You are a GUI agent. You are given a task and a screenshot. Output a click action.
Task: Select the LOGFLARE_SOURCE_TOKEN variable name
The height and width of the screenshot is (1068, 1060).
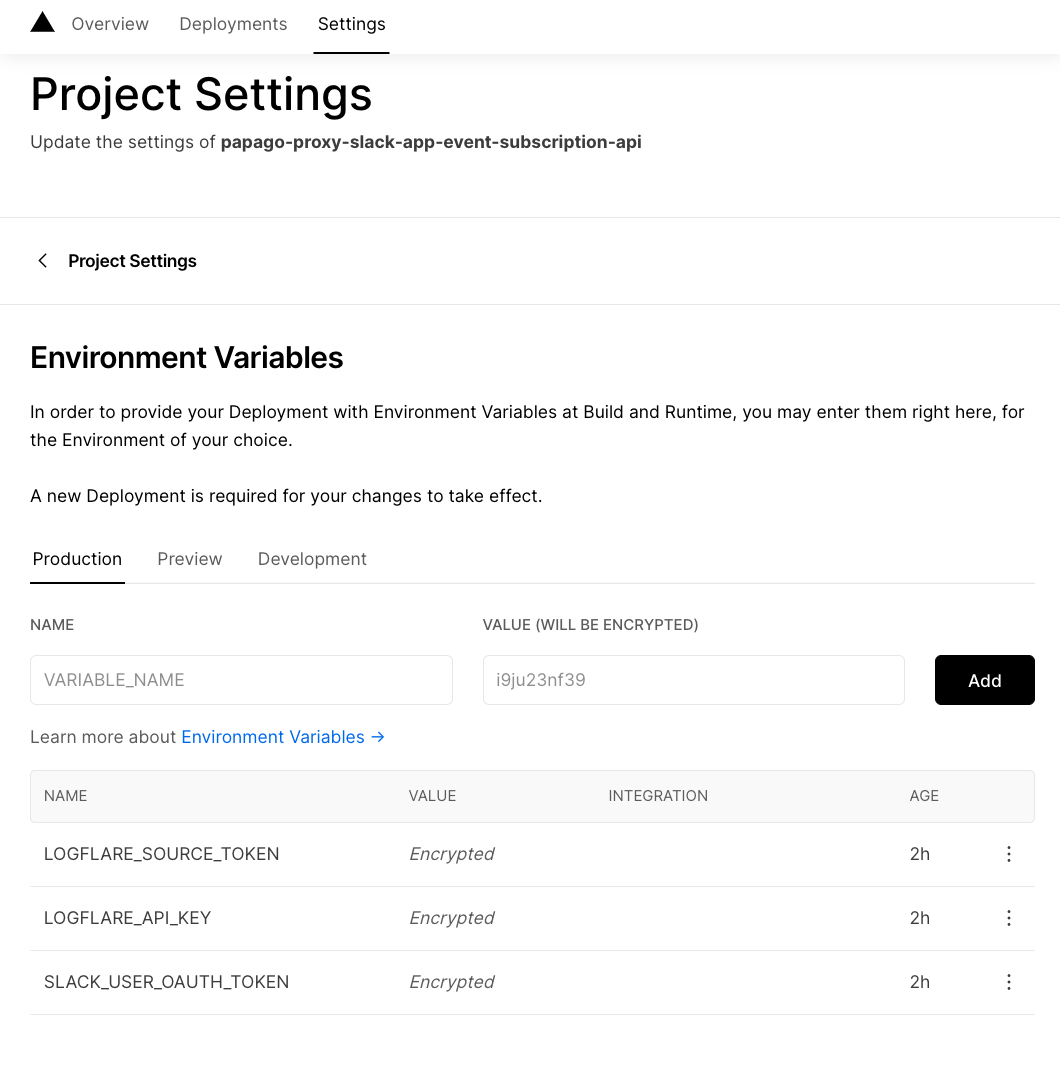click(162, 854)
